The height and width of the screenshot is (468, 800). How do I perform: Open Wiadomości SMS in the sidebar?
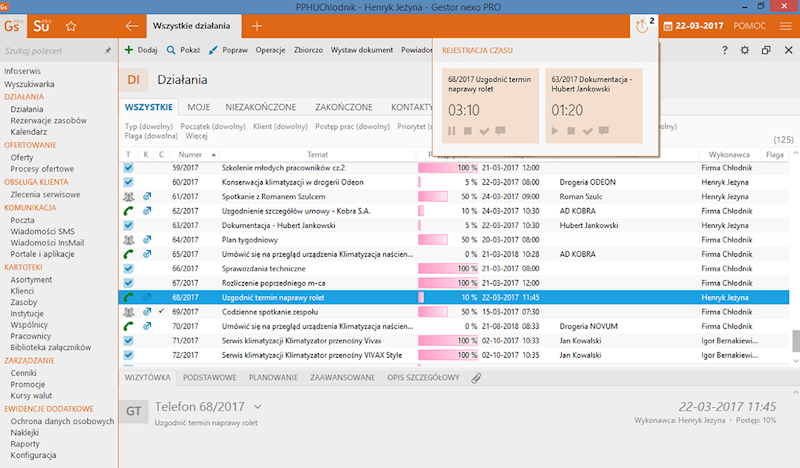42,231
